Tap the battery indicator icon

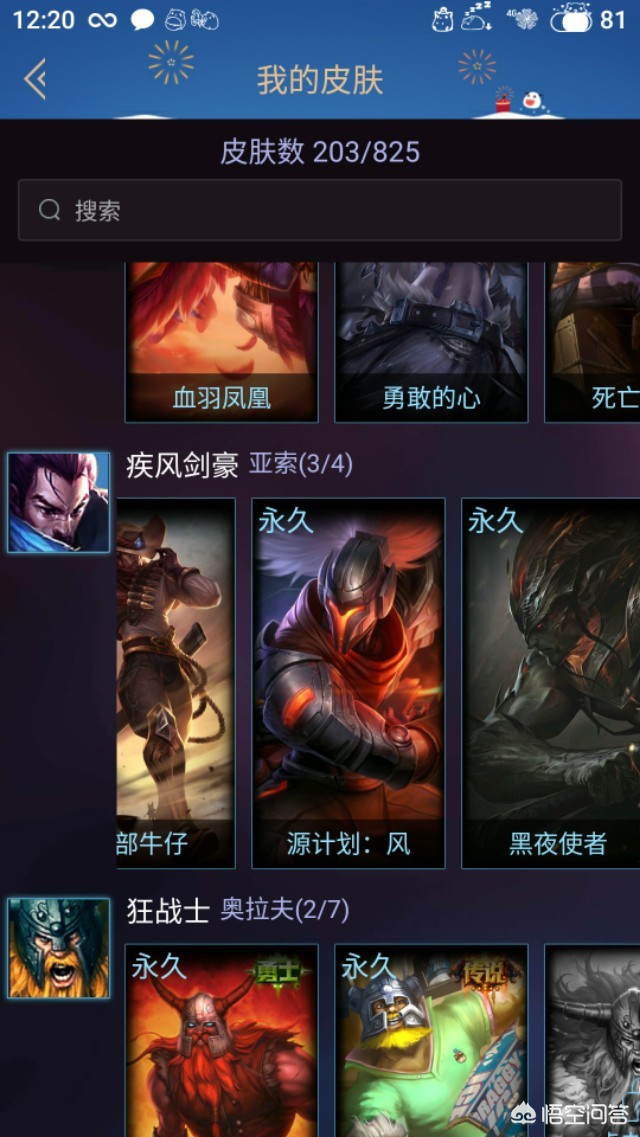[571, 20]
